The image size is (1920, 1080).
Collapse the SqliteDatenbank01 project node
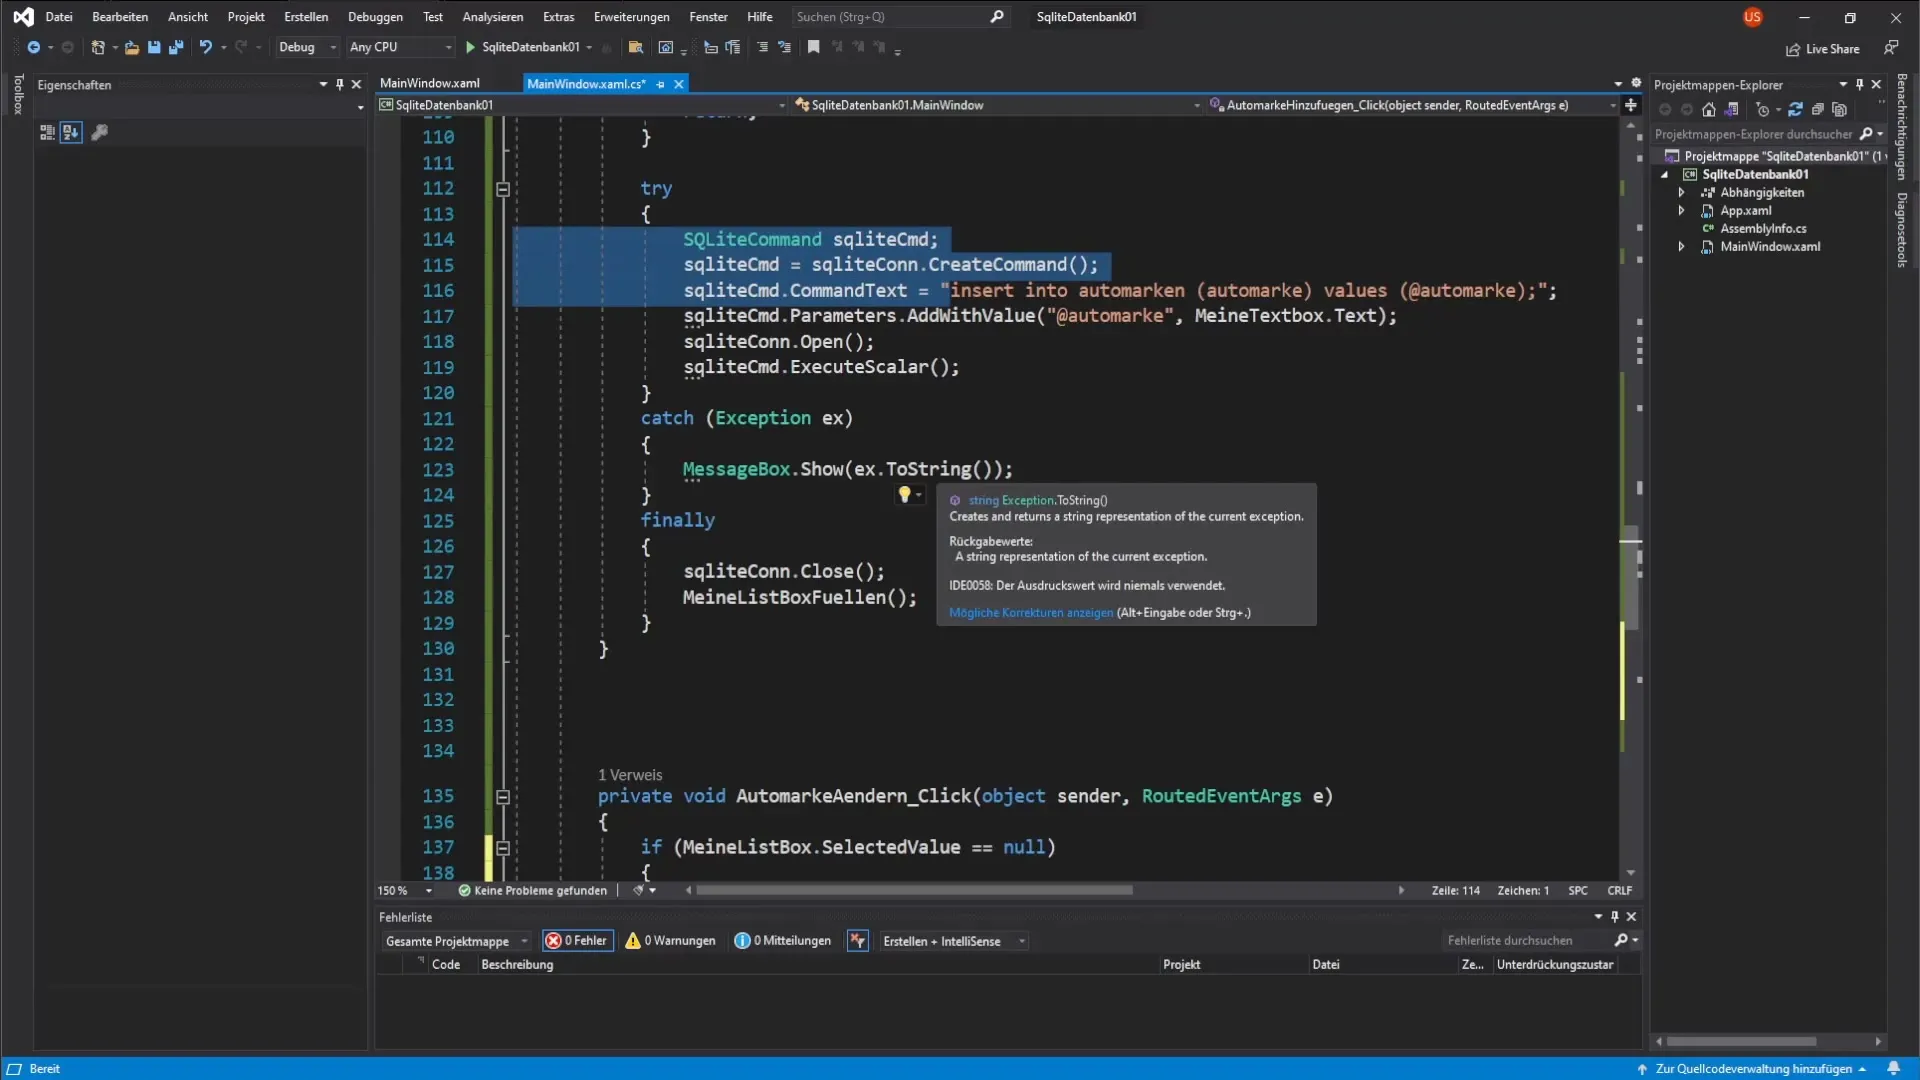tap(1665, 175)
